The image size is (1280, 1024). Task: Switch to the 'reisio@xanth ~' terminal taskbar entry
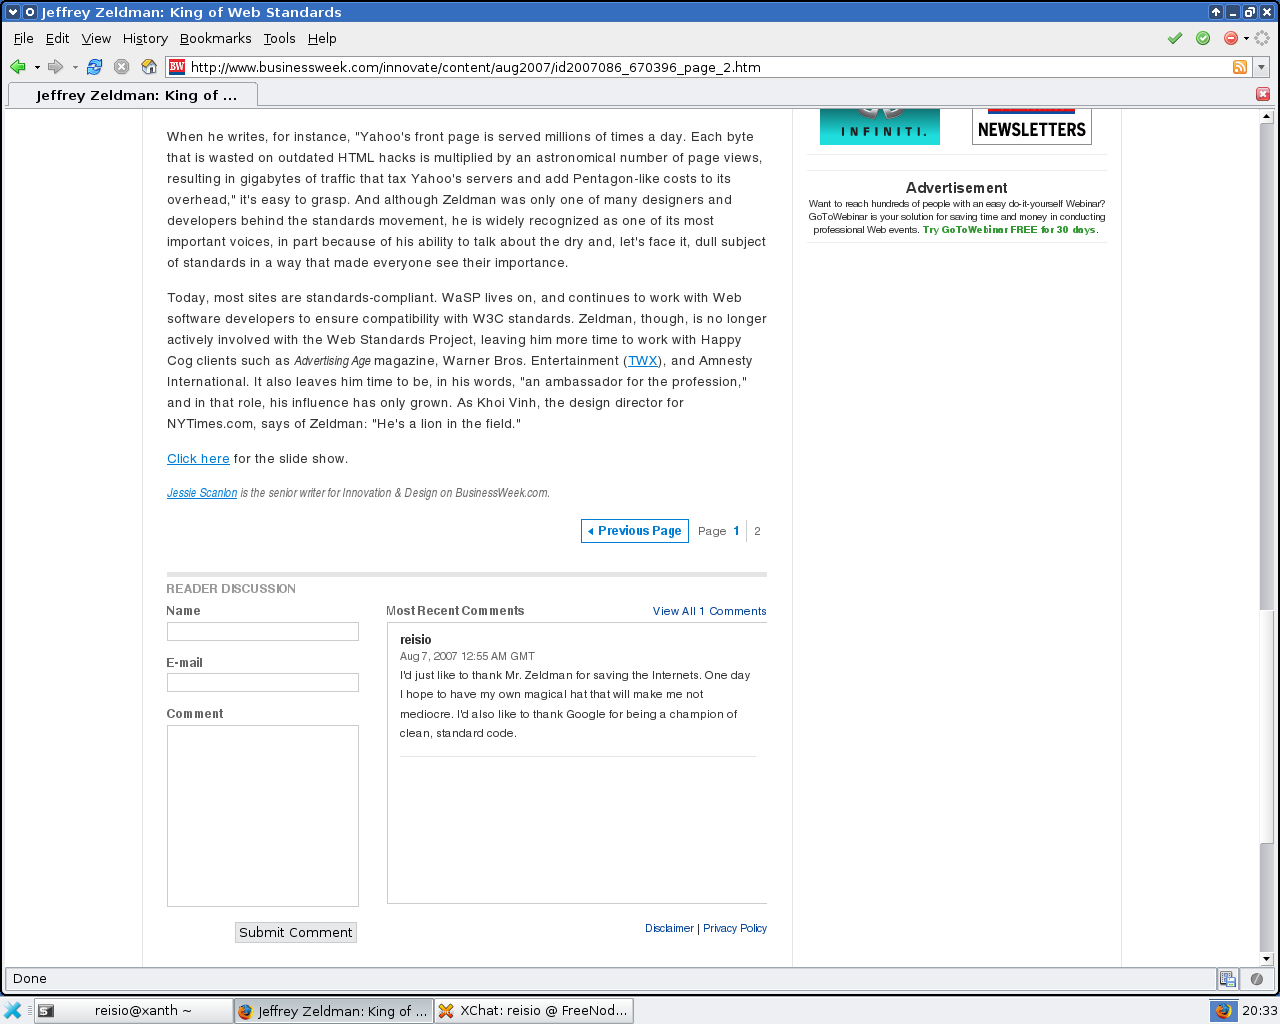(133, 1011)
